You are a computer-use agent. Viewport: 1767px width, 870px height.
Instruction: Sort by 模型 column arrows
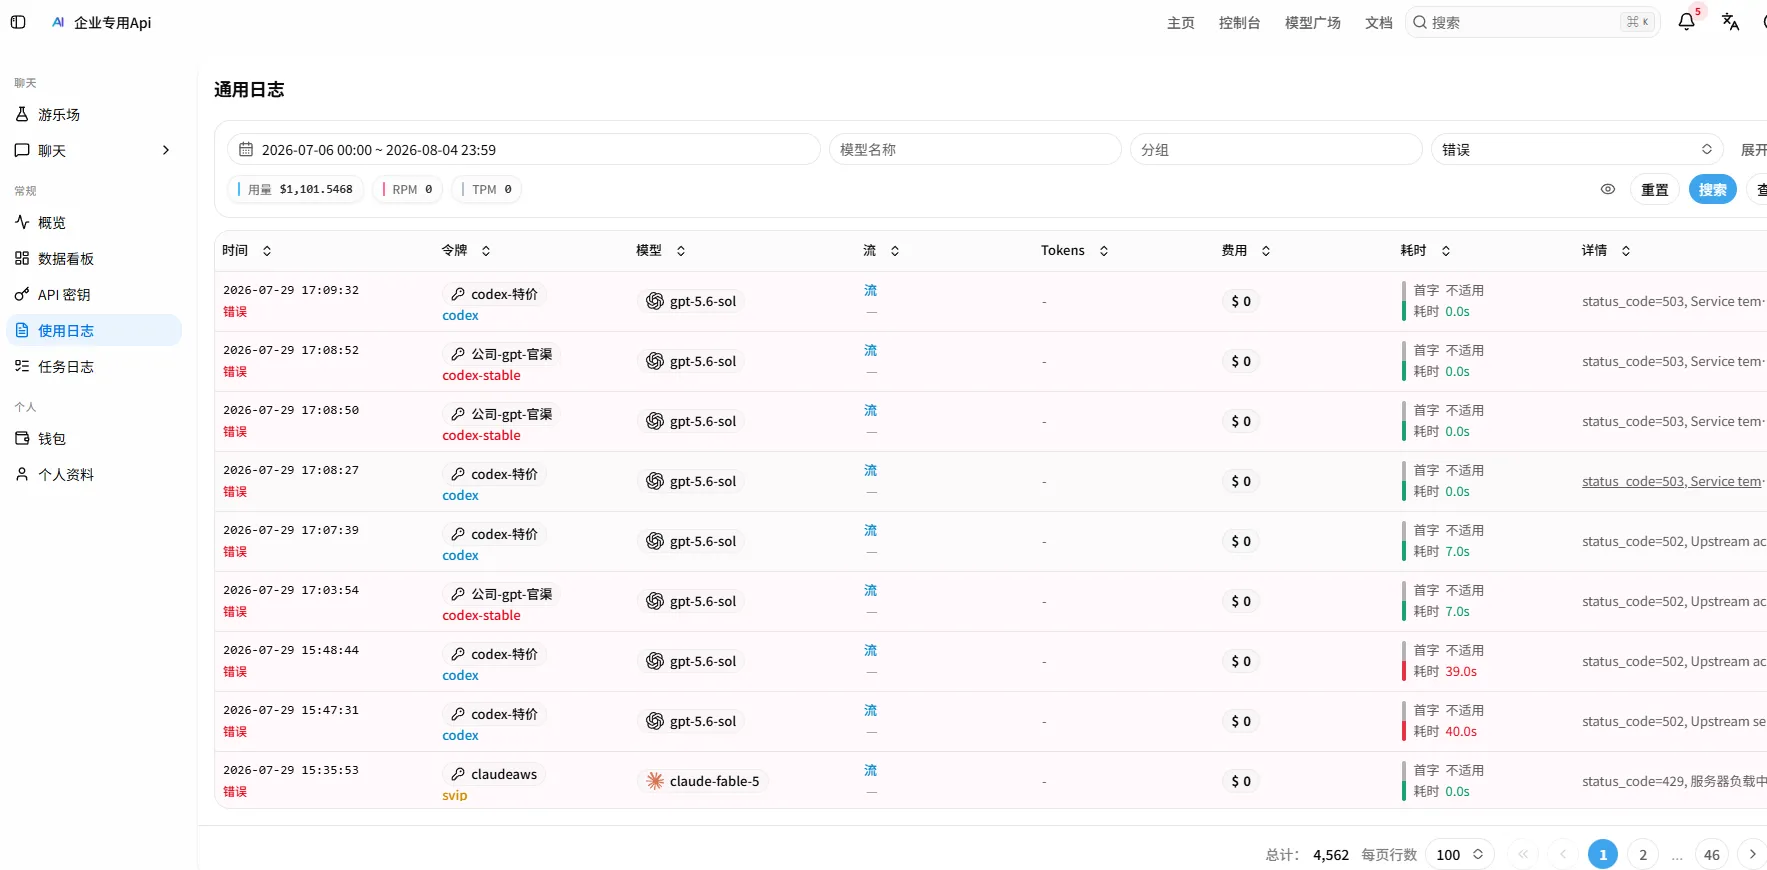681,251
